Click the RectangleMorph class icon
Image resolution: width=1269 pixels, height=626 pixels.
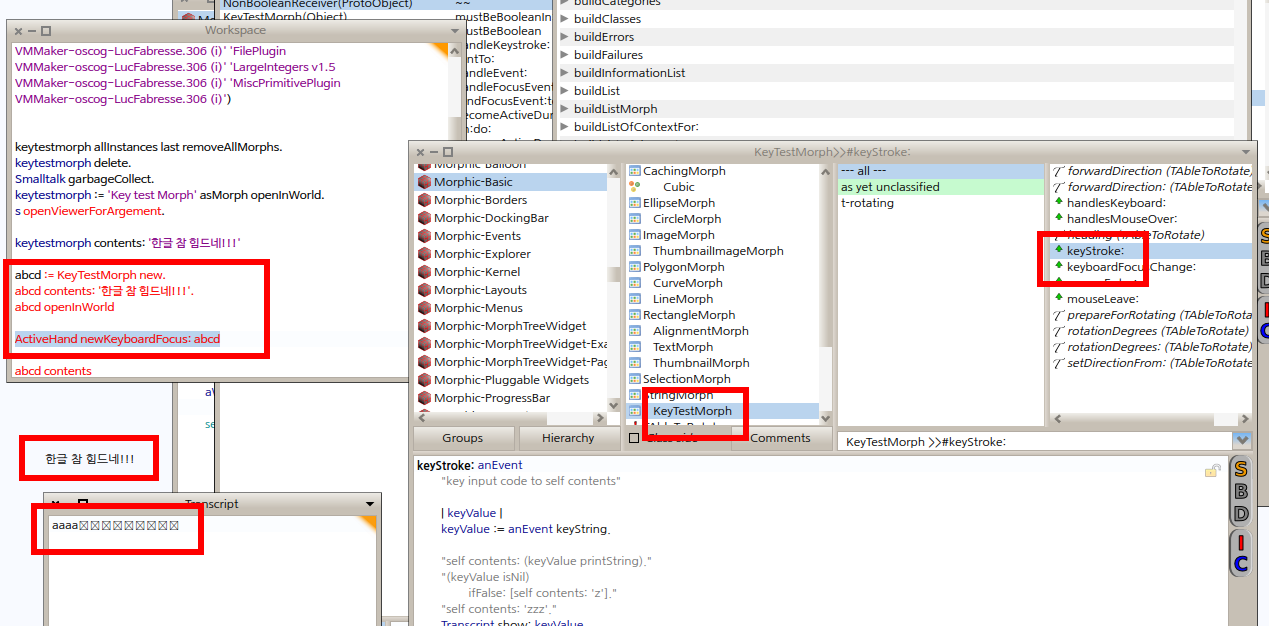pos(634,315)
